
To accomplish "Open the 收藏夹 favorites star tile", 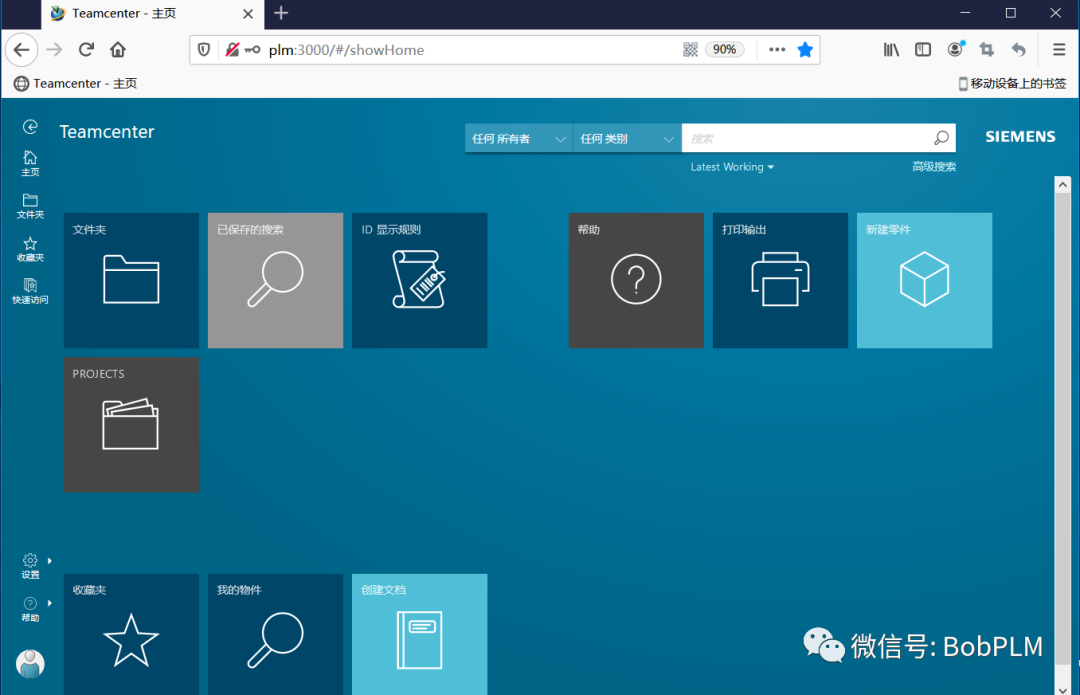I will click(x=131, y=634).
